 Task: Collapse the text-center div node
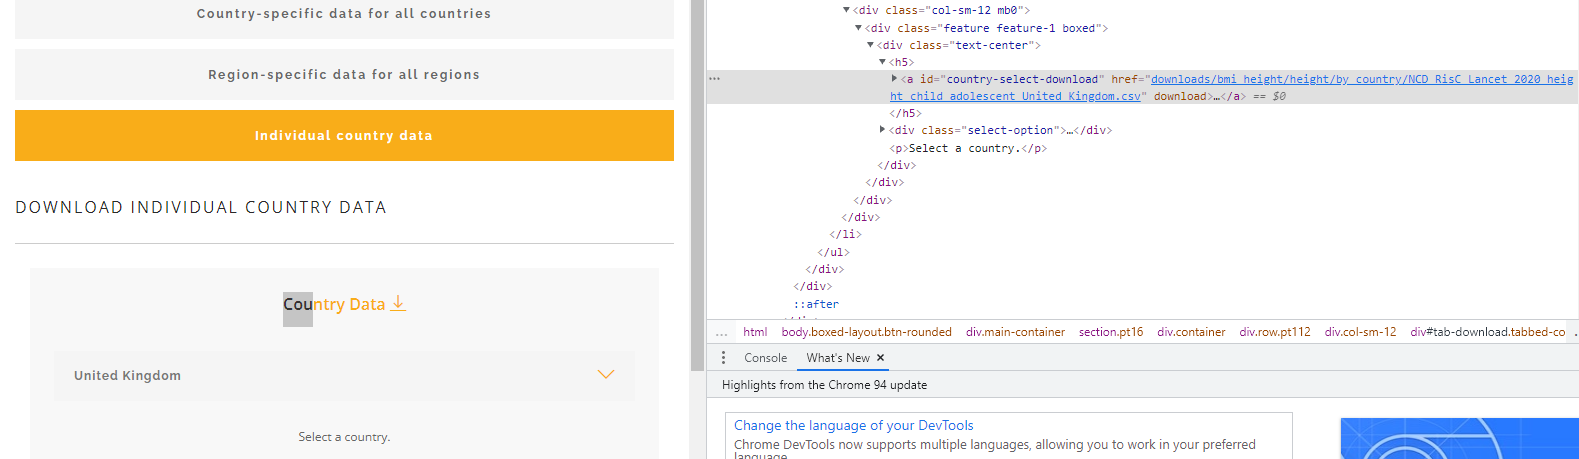click(x=870, y=45)
